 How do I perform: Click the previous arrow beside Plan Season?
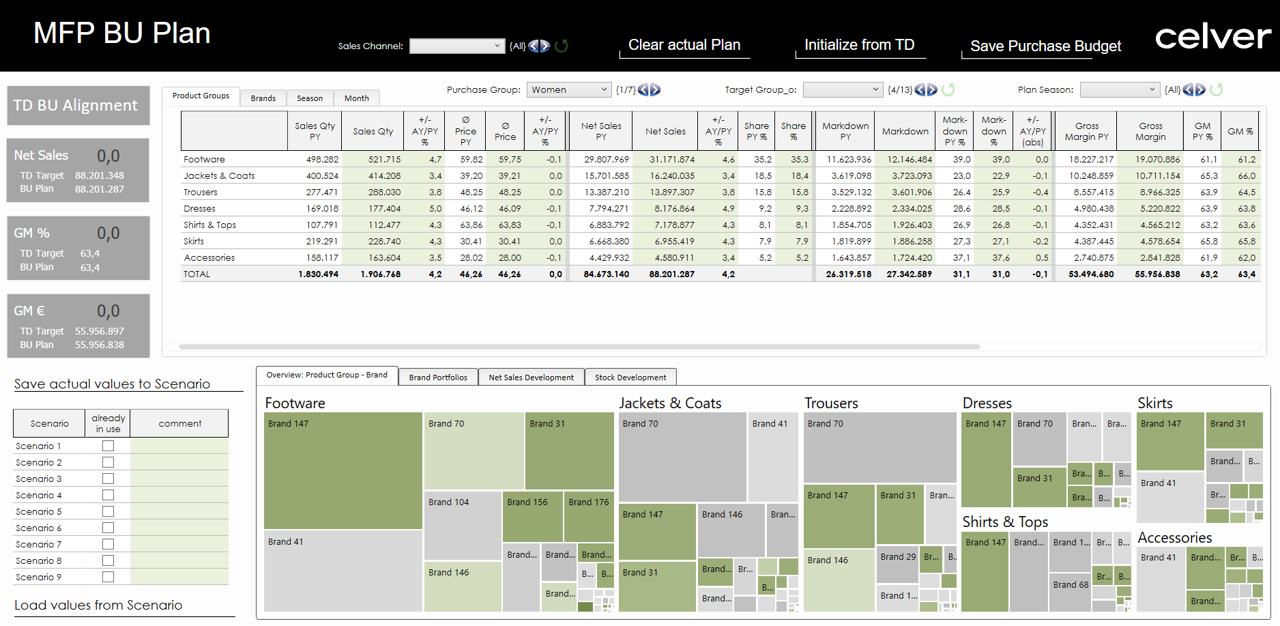(x=1186, y=89)
